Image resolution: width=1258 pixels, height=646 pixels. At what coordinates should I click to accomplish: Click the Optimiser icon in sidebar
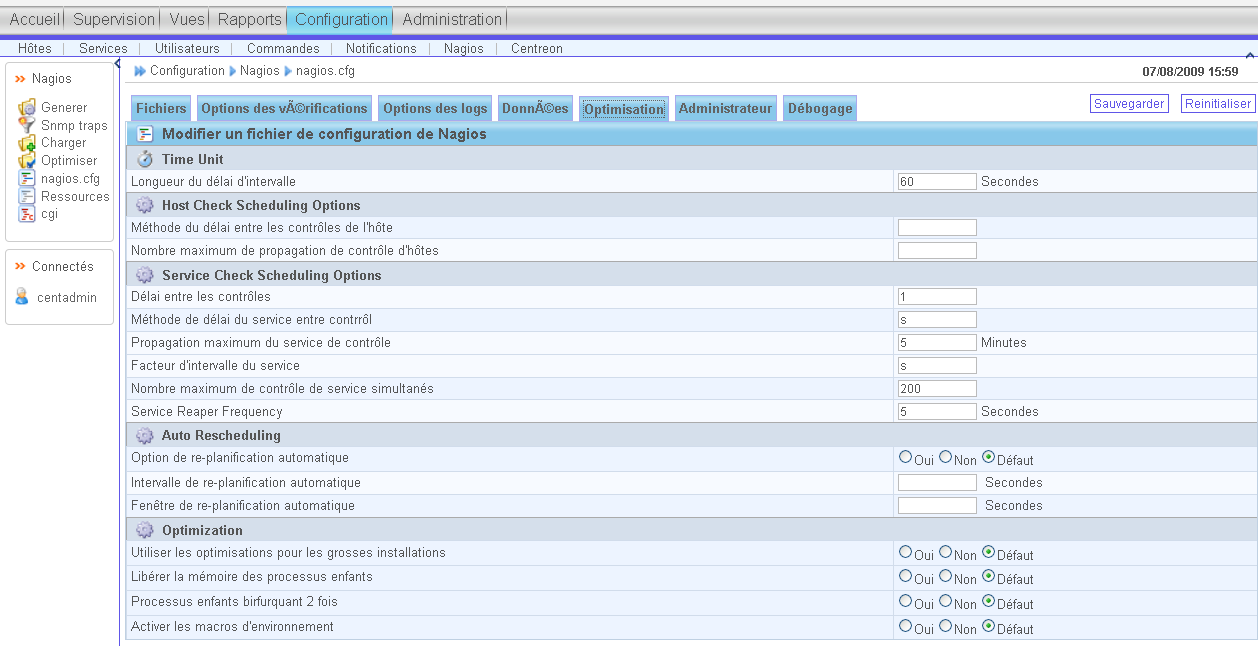pos(27,160)
